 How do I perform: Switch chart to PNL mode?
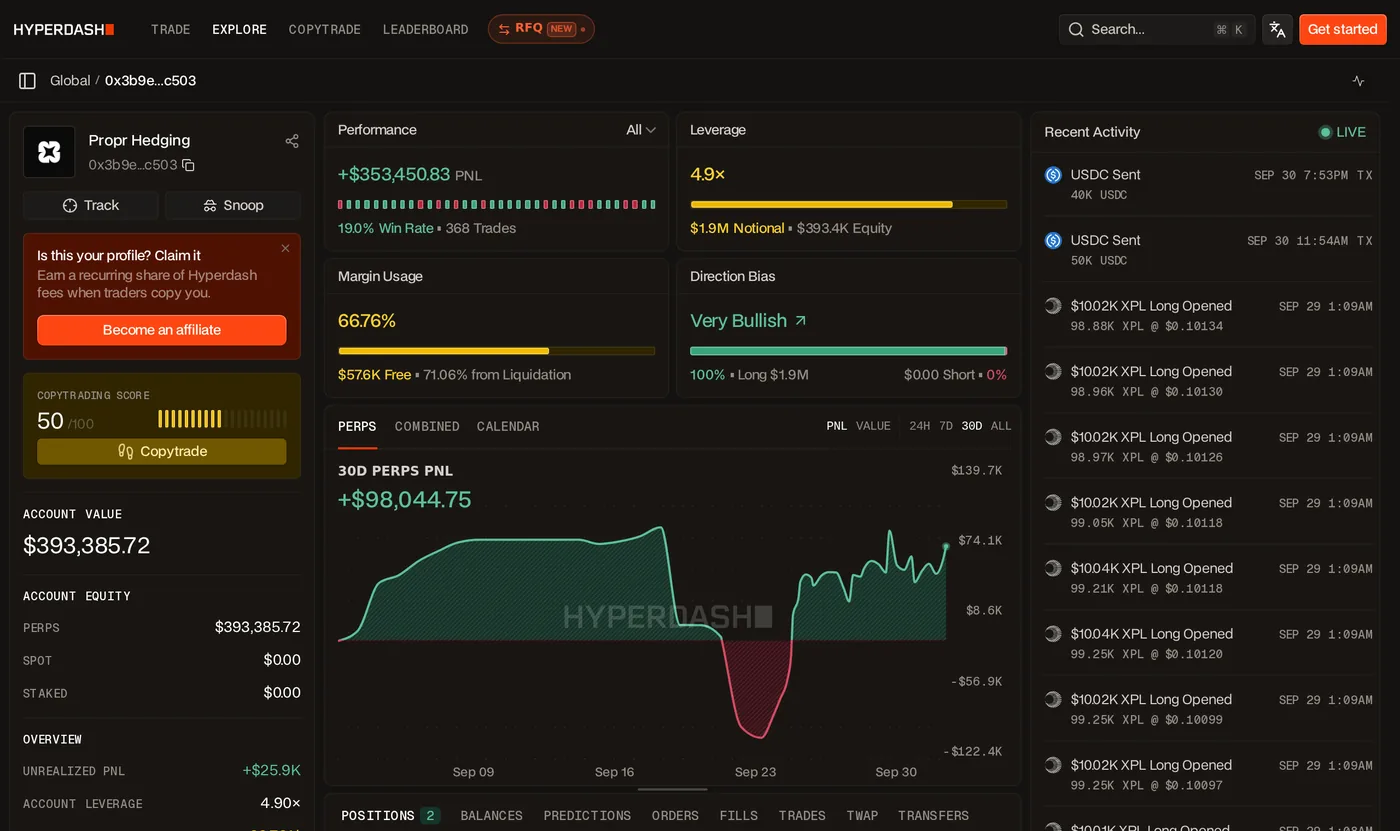[836, 426]
